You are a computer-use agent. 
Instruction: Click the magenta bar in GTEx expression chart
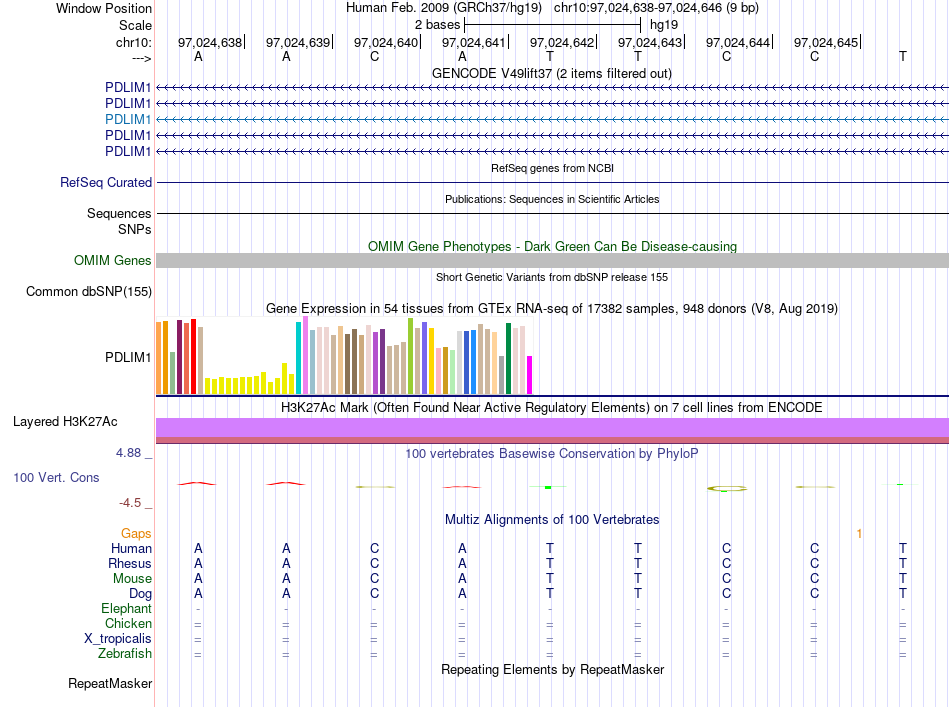[530, 375]
